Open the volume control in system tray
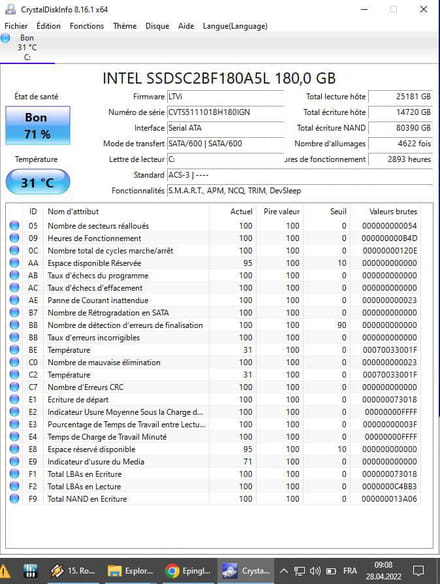 point(315,571)
